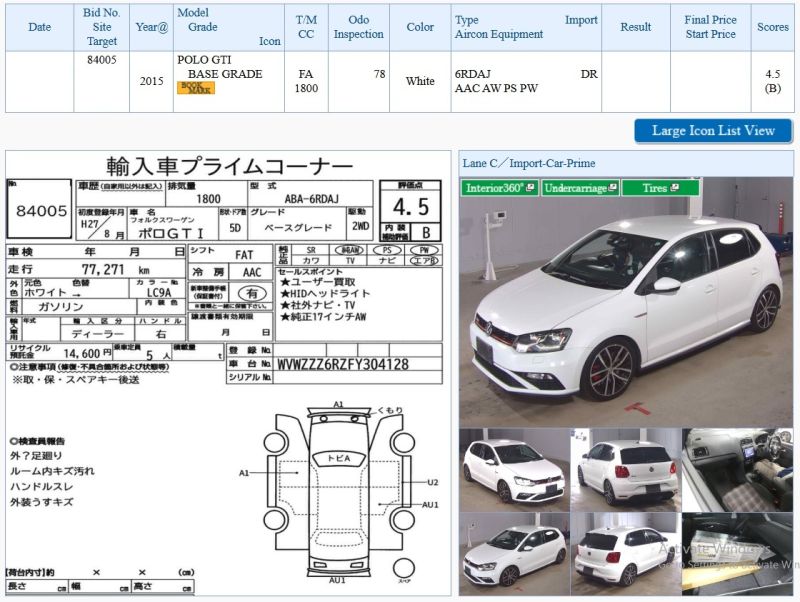Click the lot number 84005 box on sheet
The image size is (800, 602).
[x=39, y=209]
